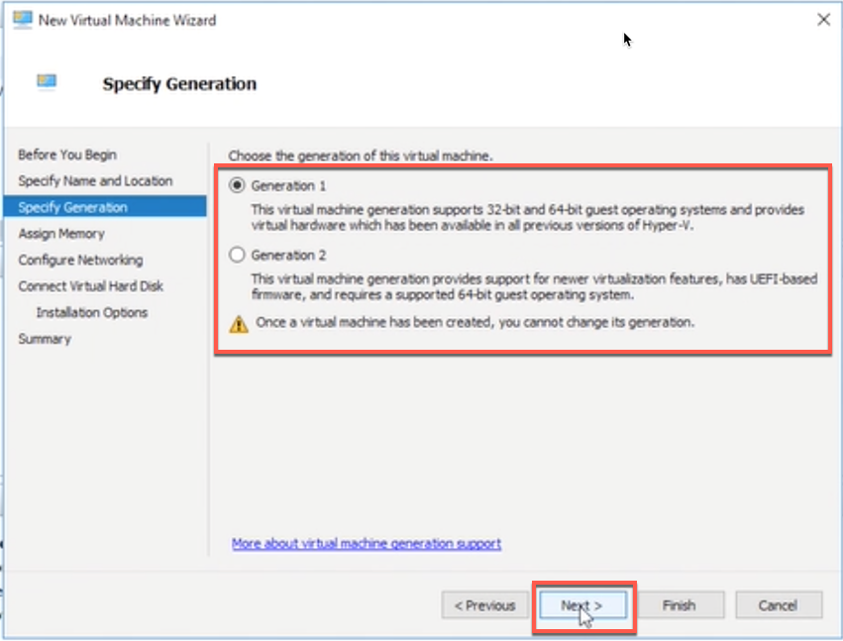Open Configure Networking step
This screenshot has height=641, width=843.
[x=81, y=260]
